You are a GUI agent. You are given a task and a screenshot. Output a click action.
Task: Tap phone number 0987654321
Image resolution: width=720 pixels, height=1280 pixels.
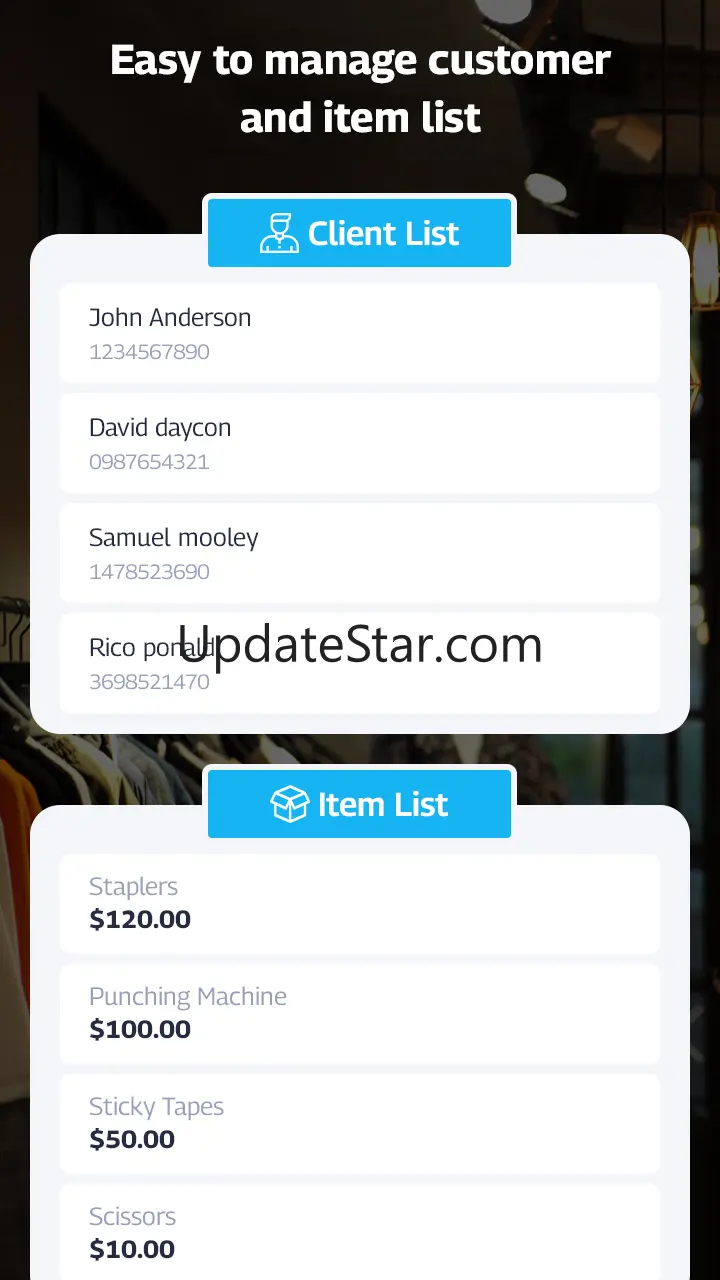149,462
